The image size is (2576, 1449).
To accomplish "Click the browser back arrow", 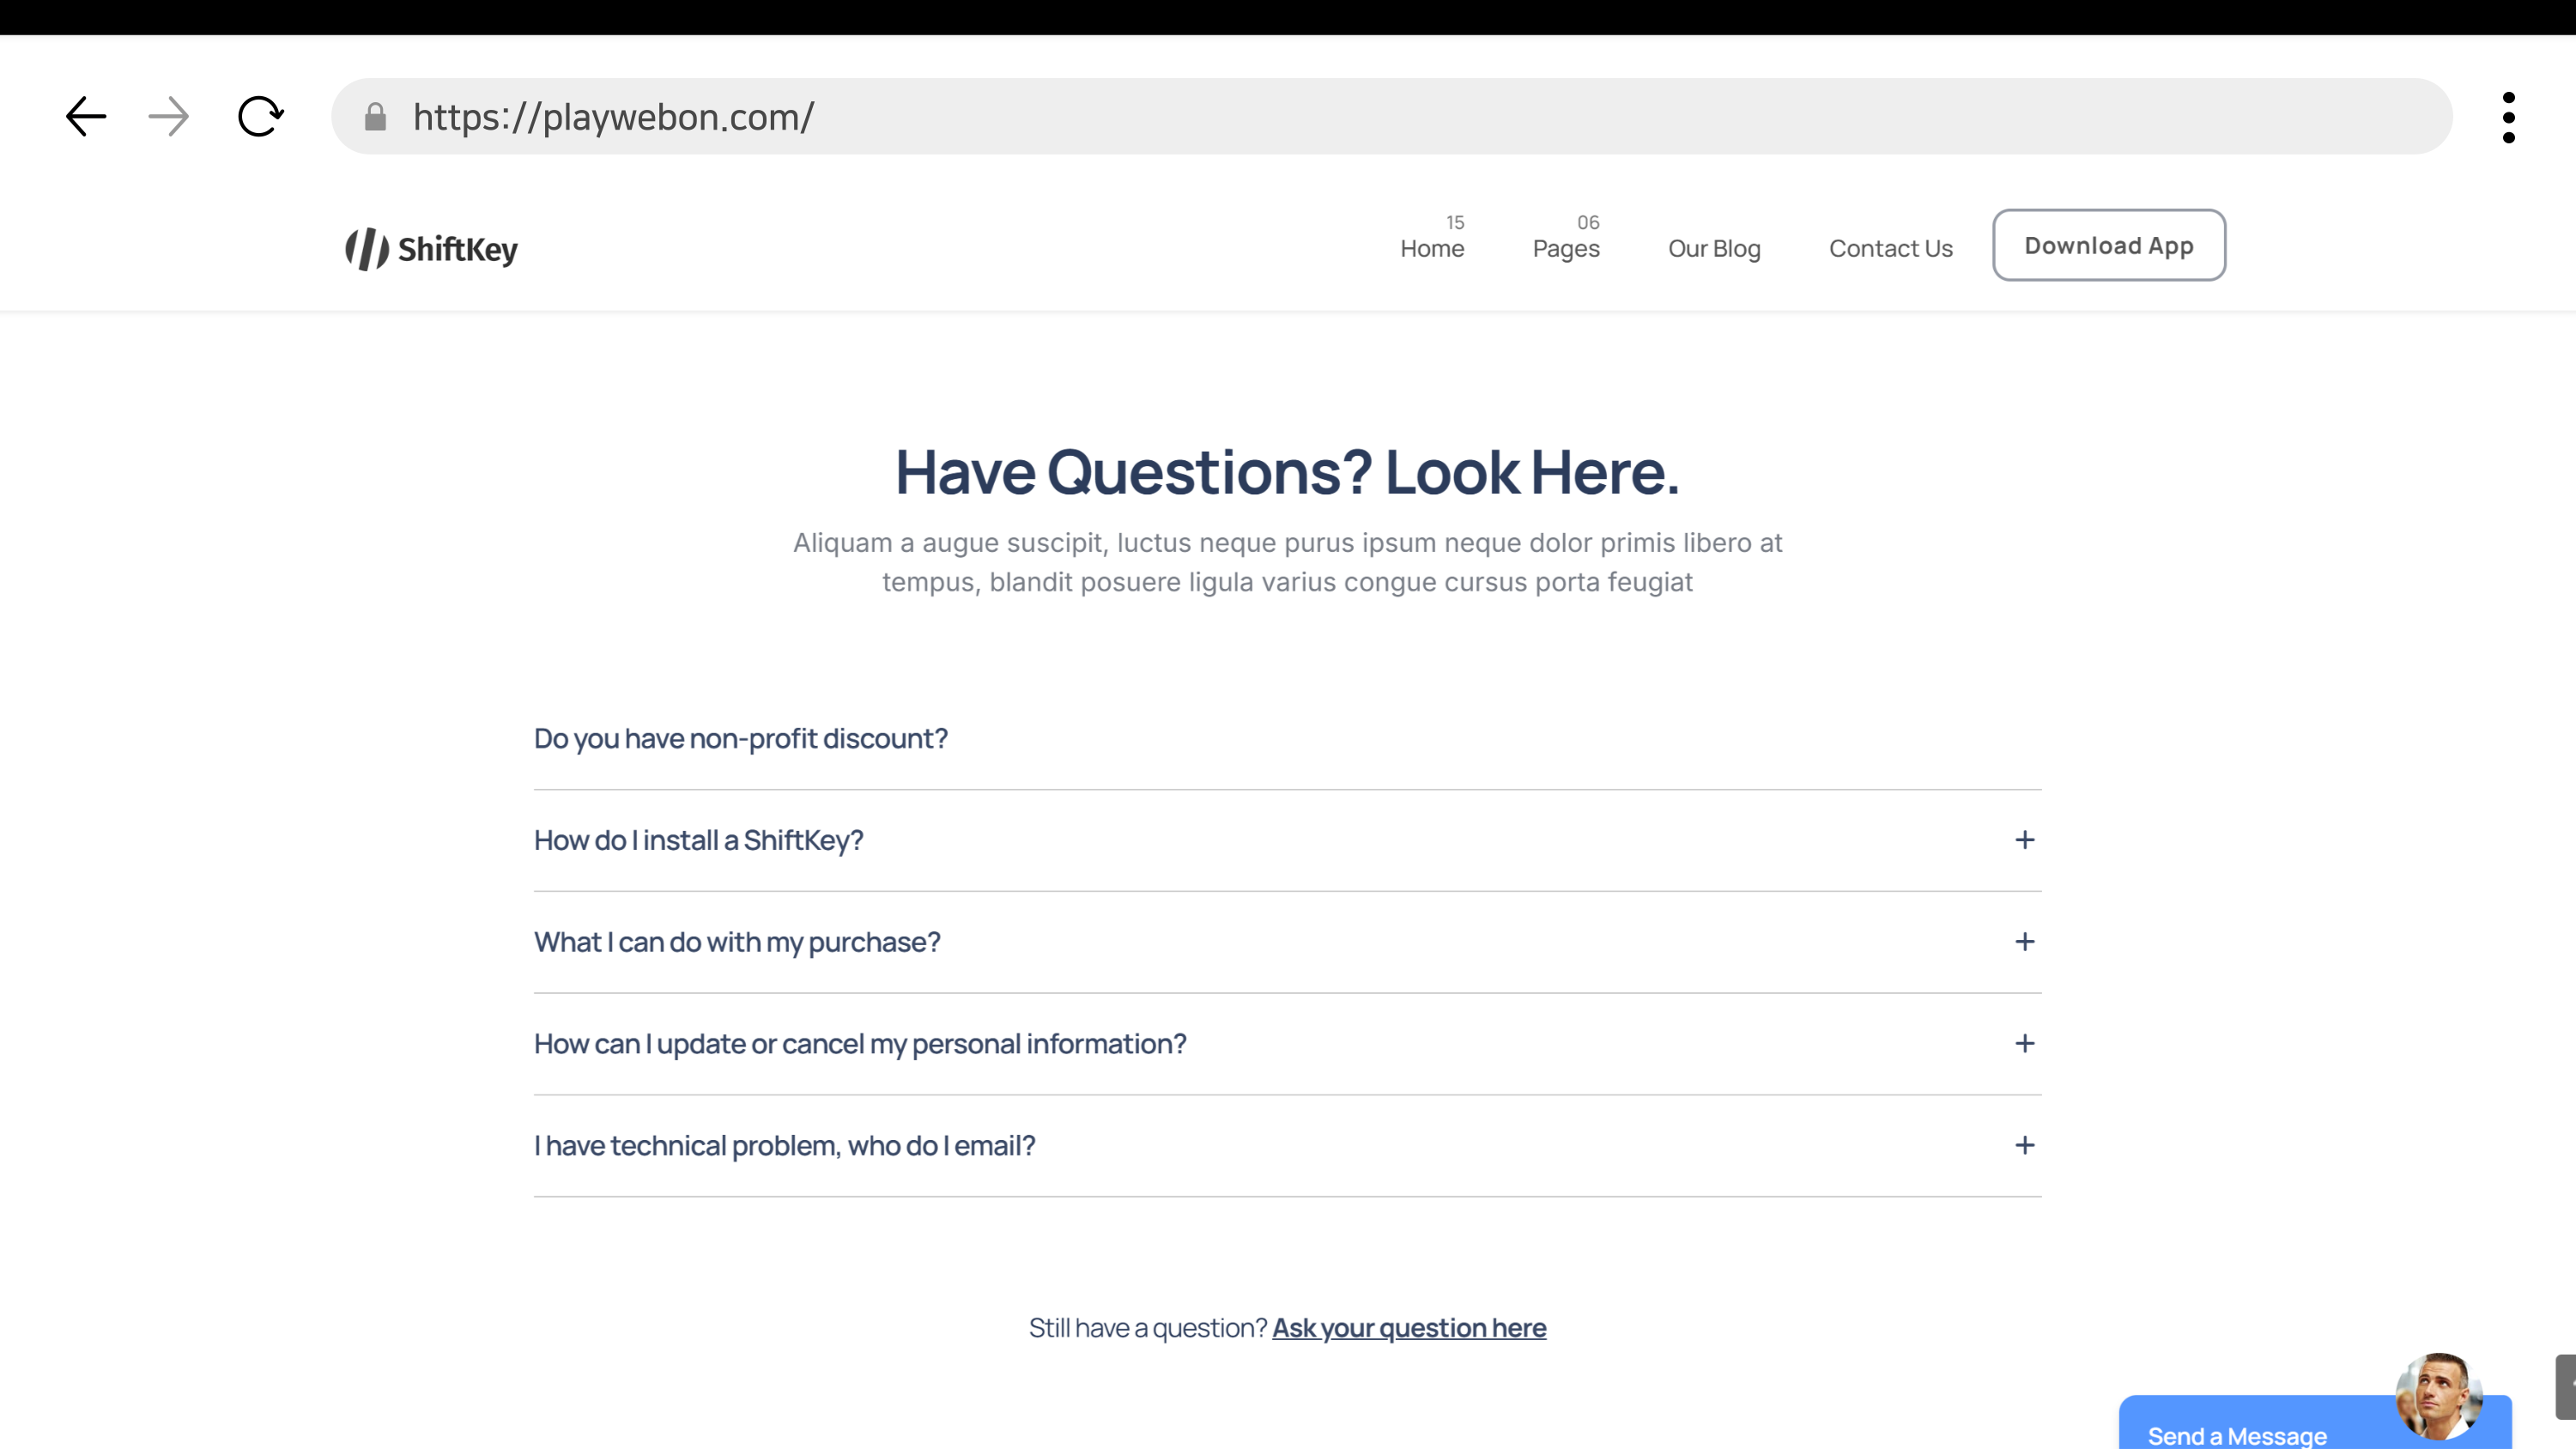I will [86, 117].
